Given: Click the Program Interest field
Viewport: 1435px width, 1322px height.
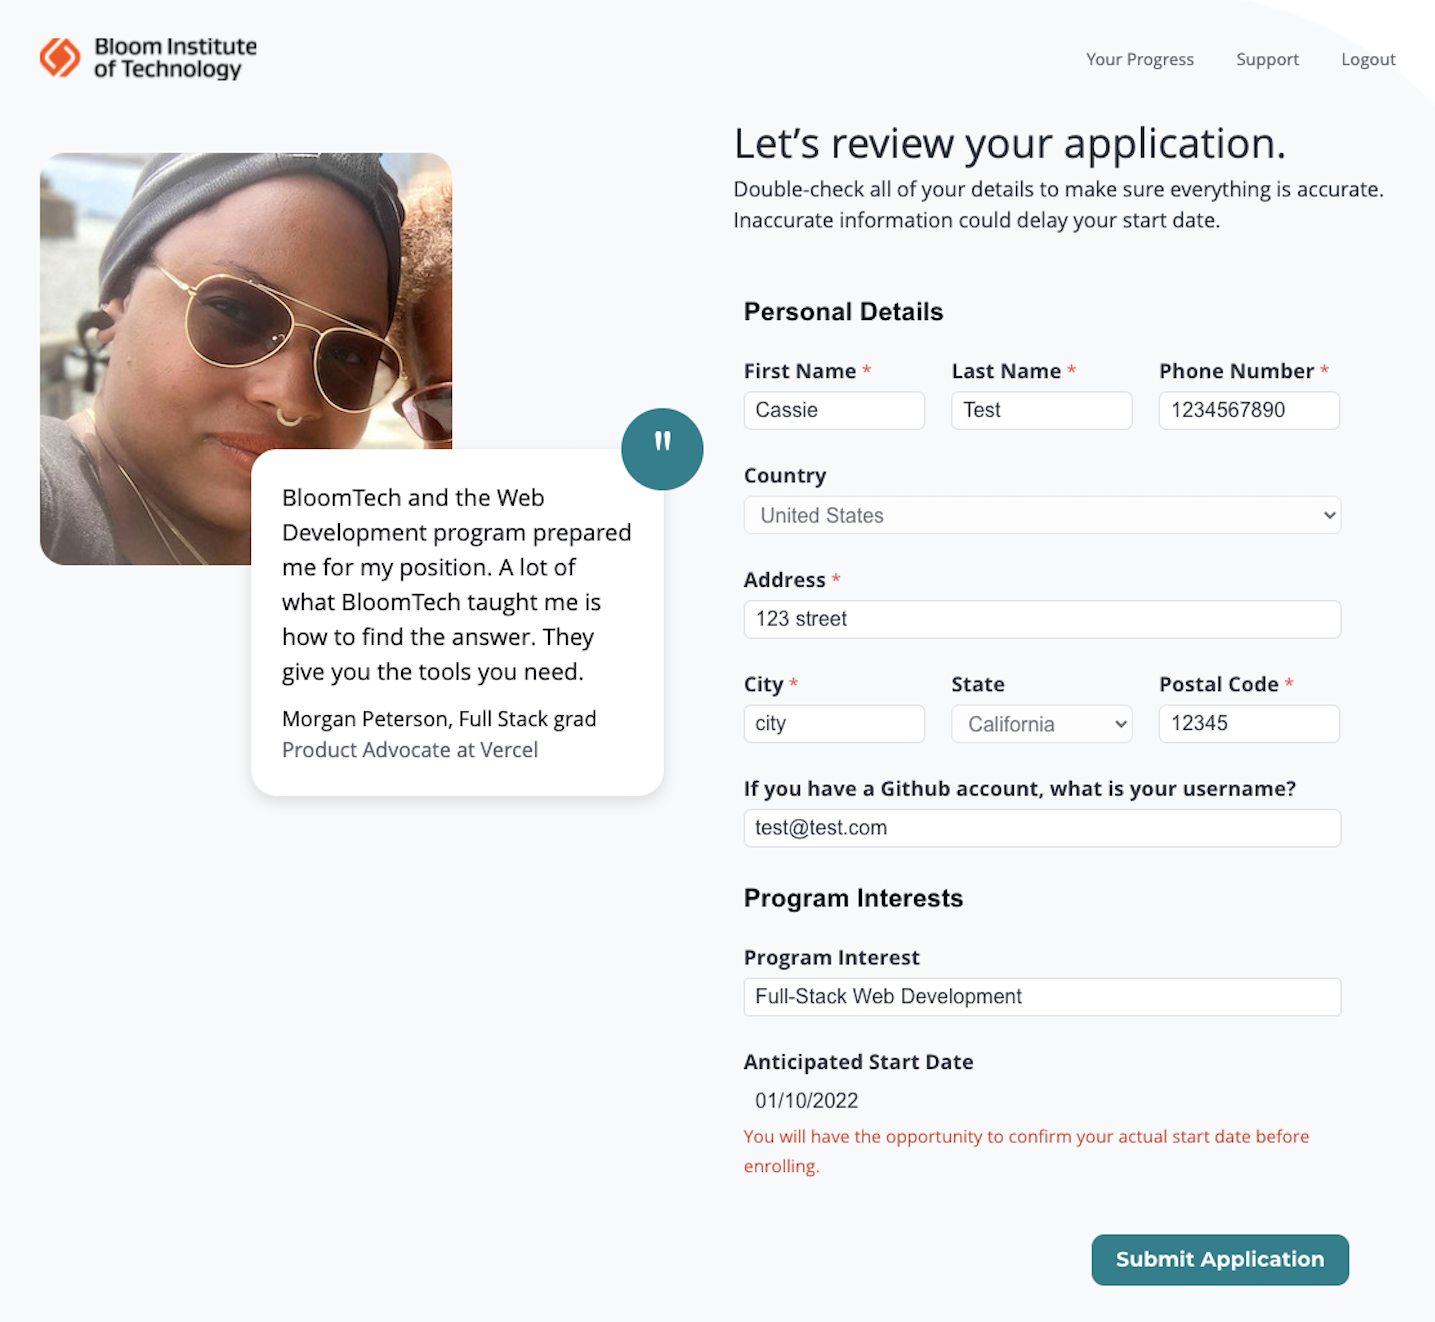Looking at the screenshot, I should (1041, 997).
